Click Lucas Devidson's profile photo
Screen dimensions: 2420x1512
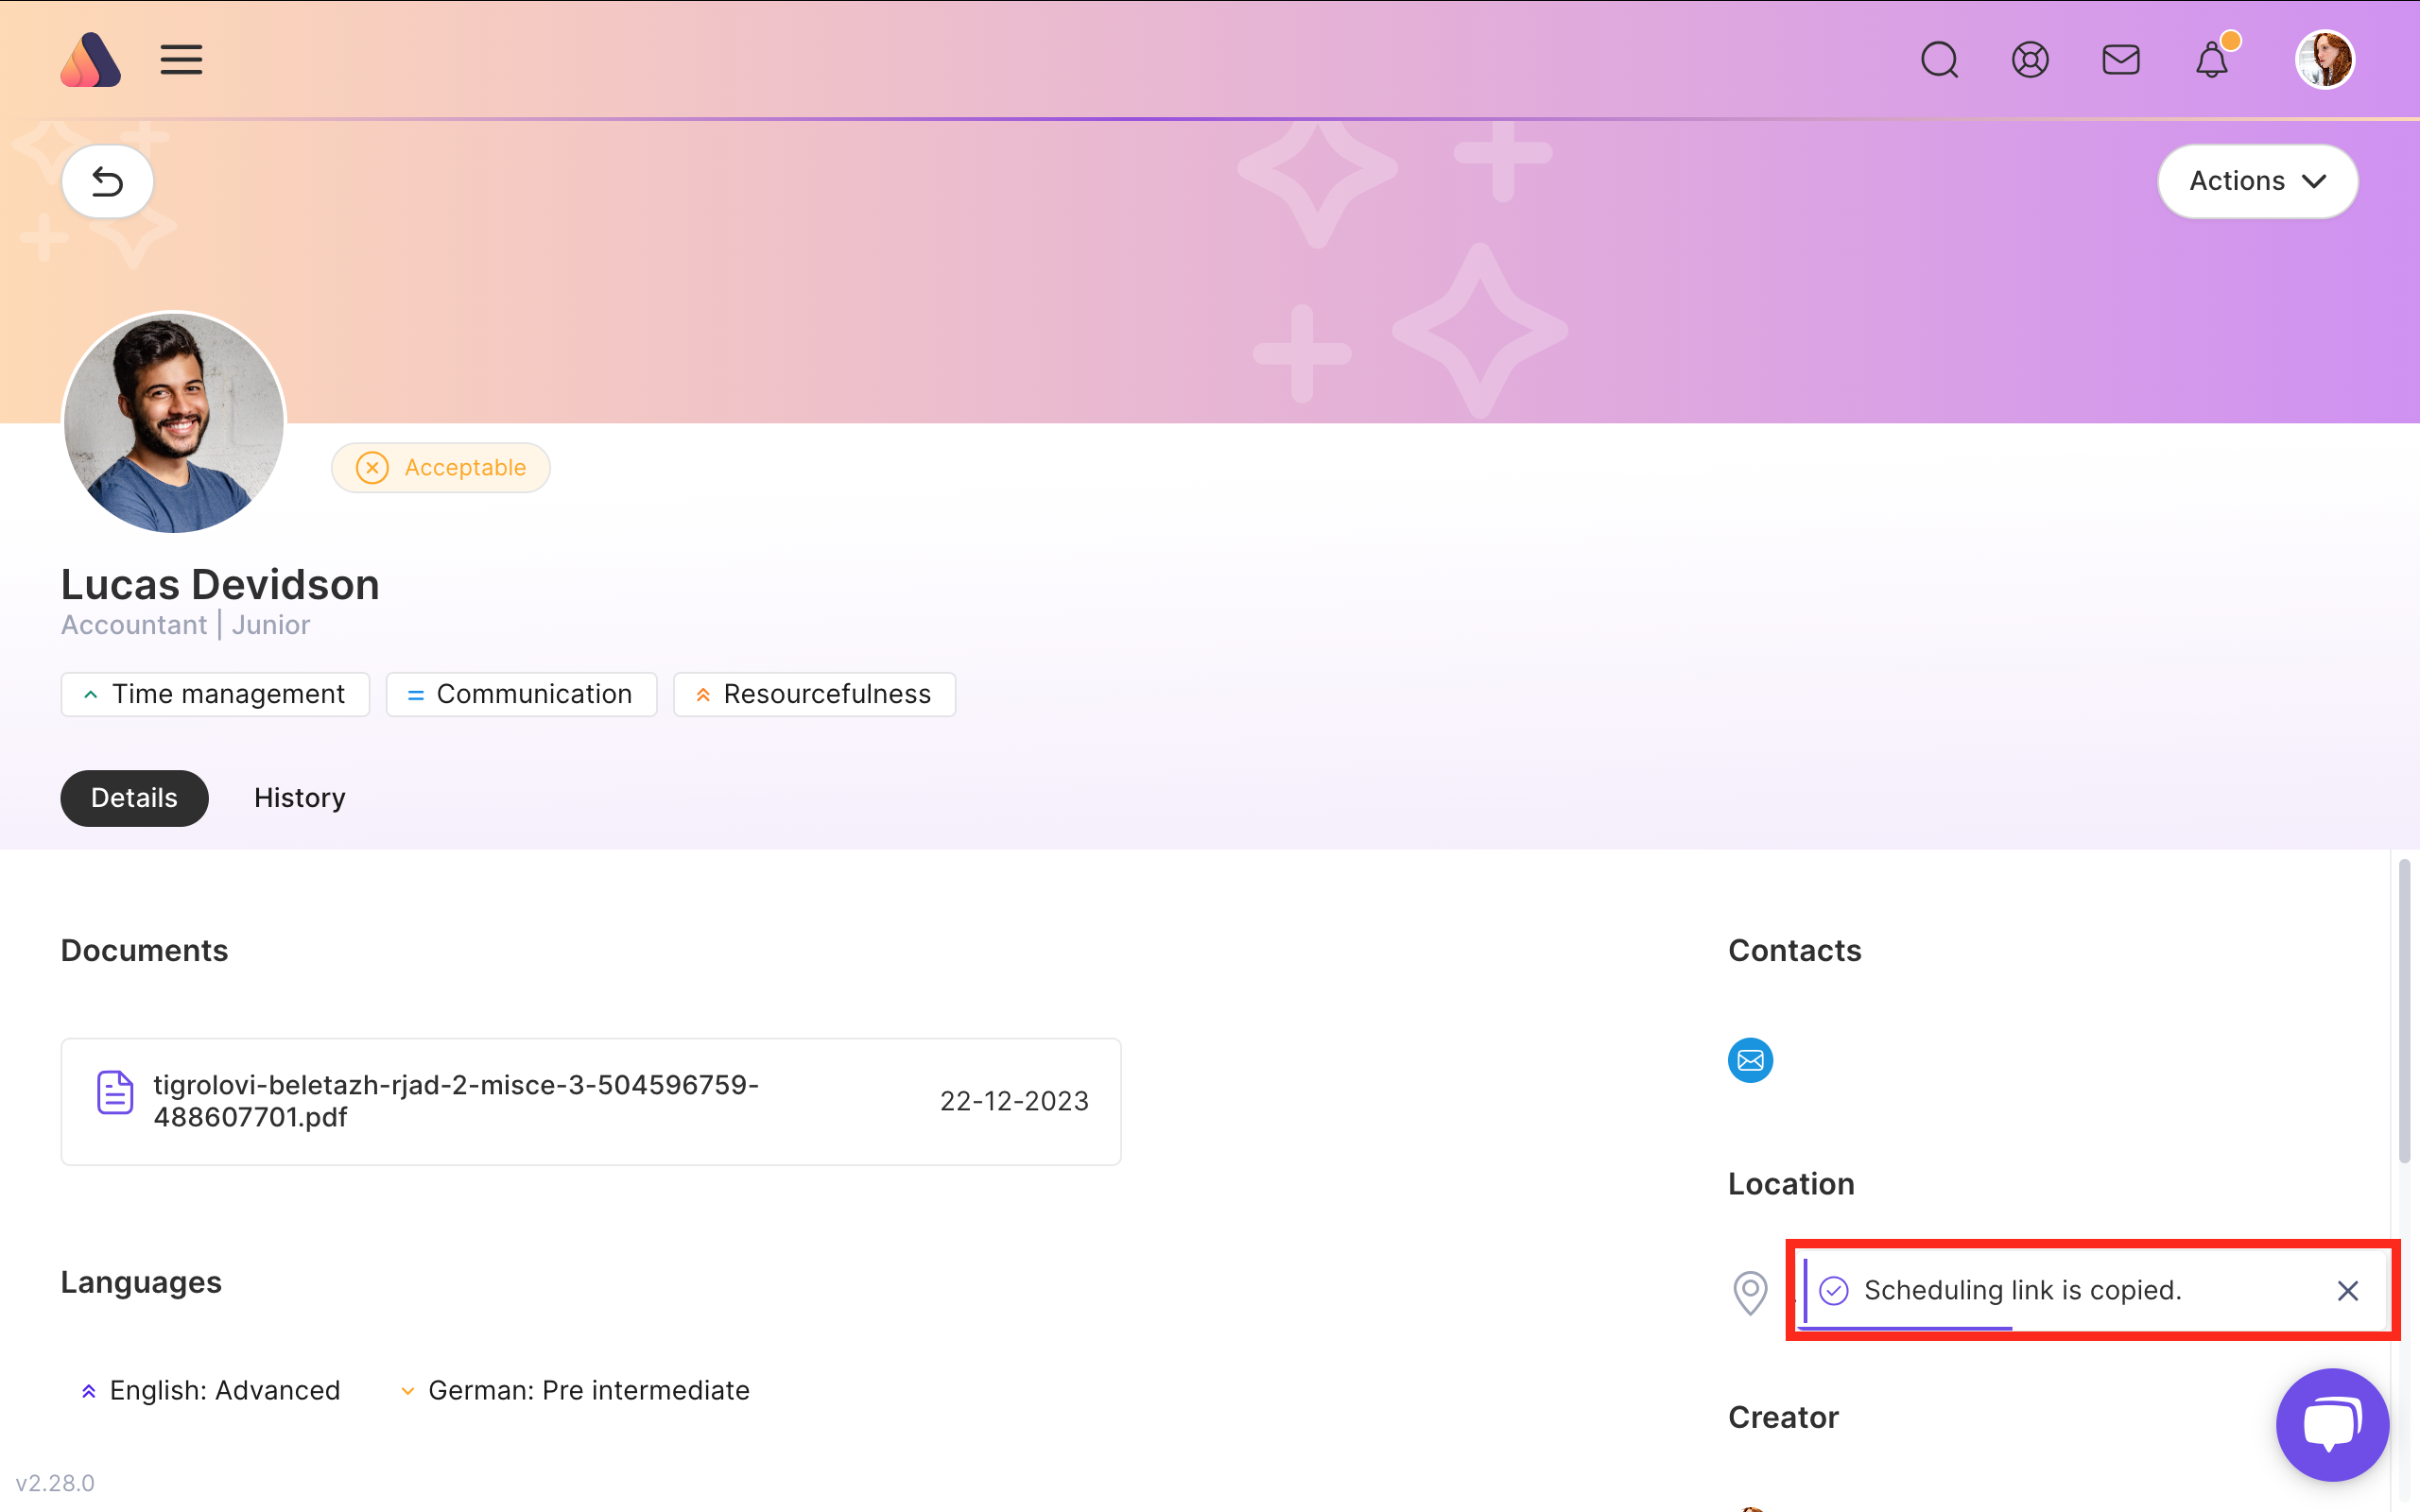point(174,422)
